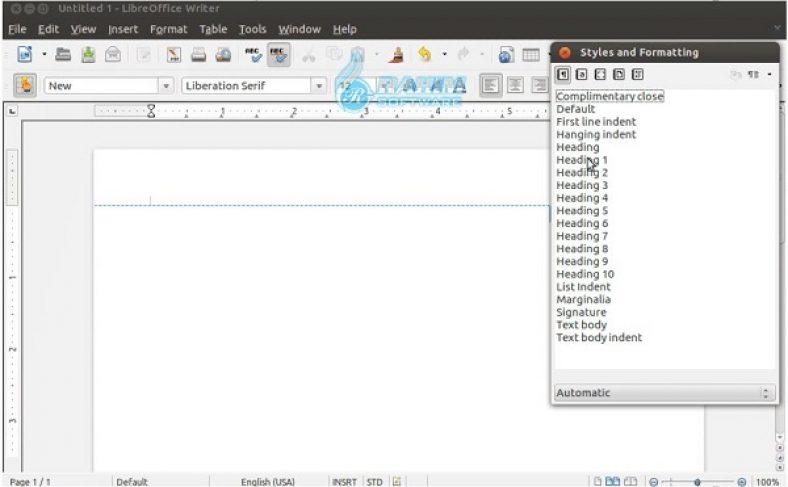Screen dimensions: 788x487
Task: Select the Text body indent style
Action: point(599,337)
